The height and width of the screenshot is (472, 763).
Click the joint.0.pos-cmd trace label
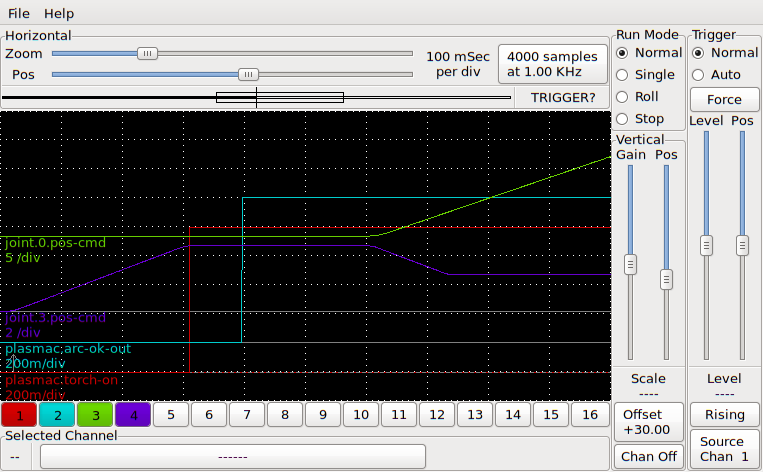click(x=55, y=242)
